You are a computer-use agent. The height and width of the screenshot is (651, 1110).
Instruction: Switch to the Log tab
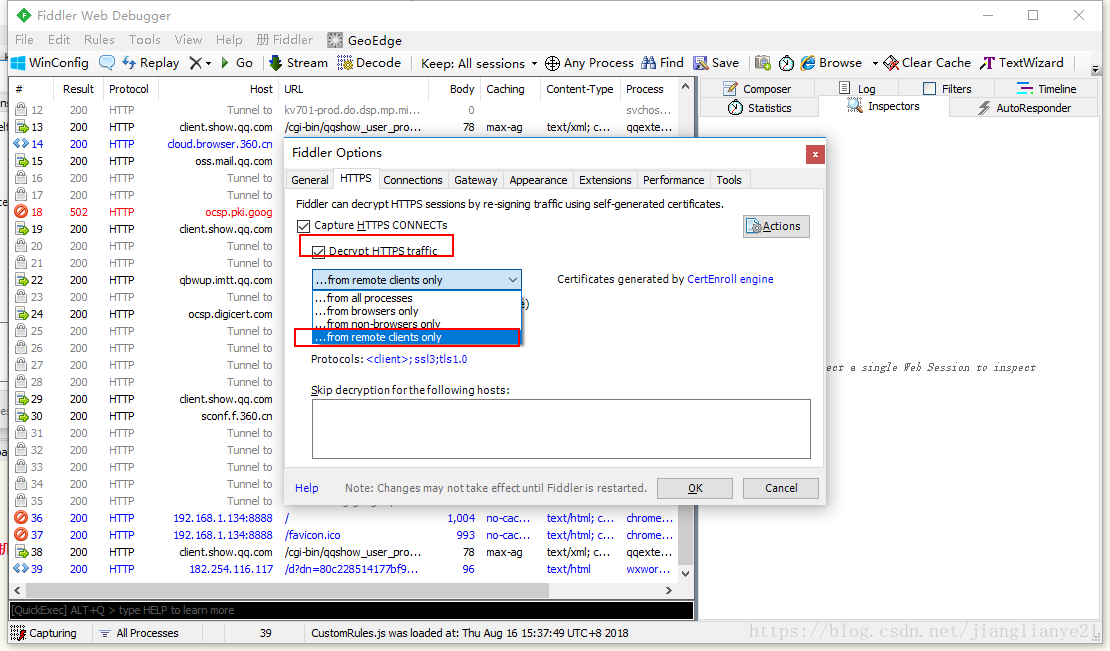point(857,88)
